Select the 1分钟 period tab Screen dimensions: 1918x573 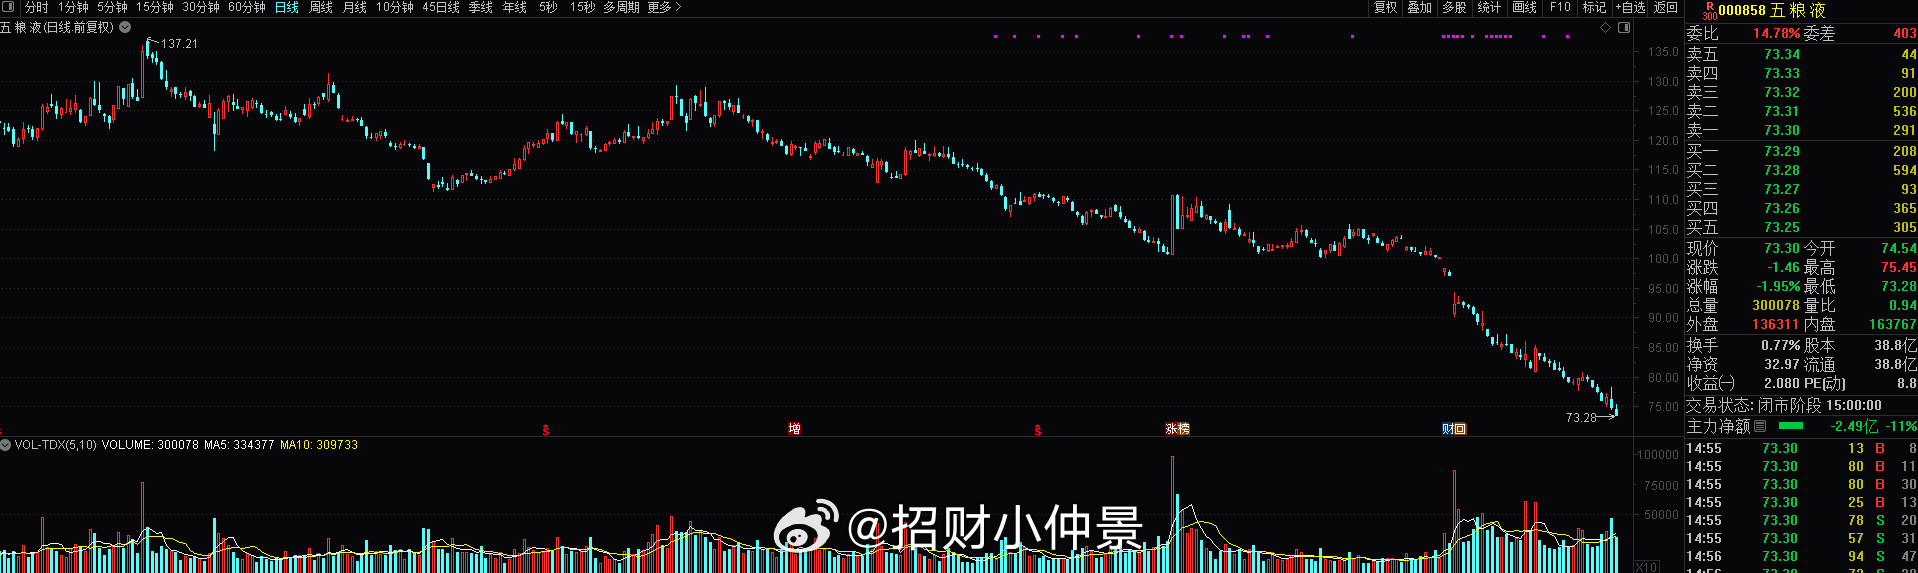tap(73, 7)
